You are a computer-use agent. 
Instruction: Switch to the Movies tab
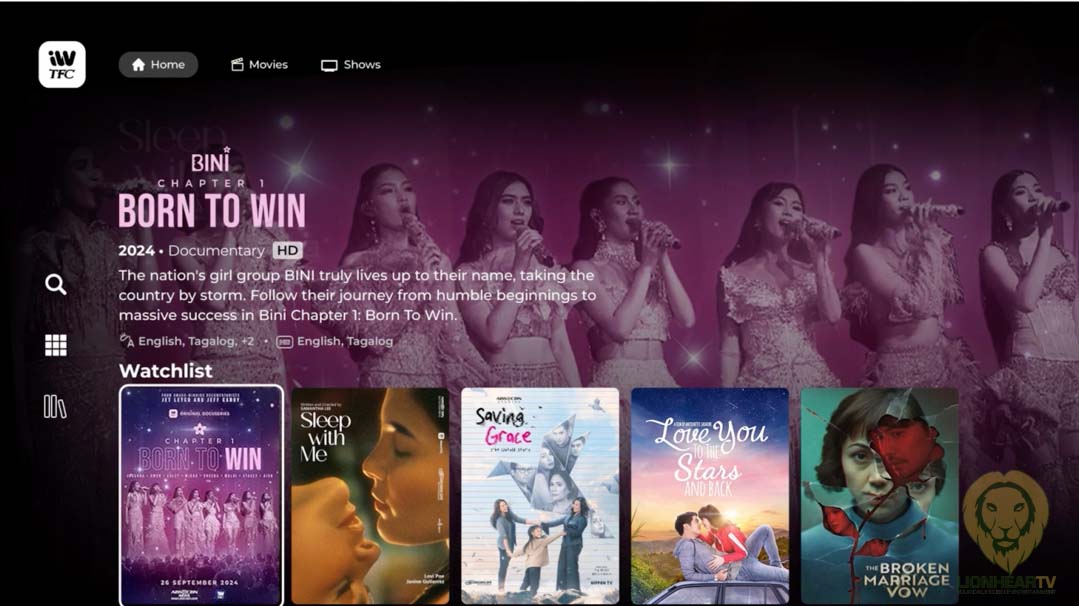(x=259, y=65)
